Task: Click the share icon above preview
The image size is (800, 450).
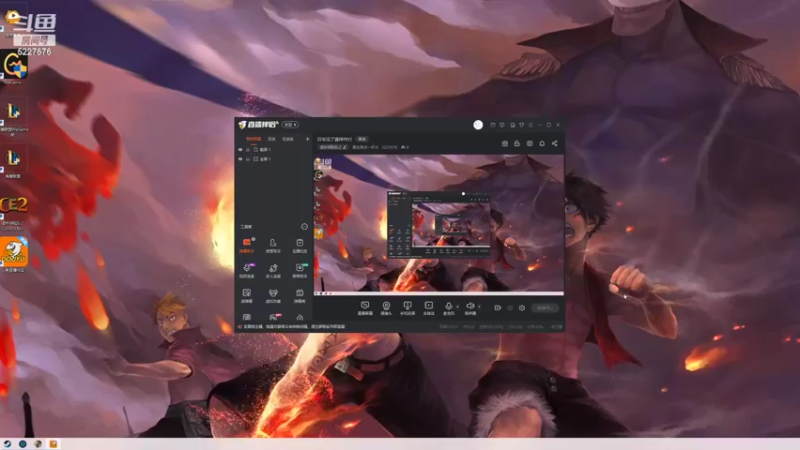Action: [x=554, y=144]
